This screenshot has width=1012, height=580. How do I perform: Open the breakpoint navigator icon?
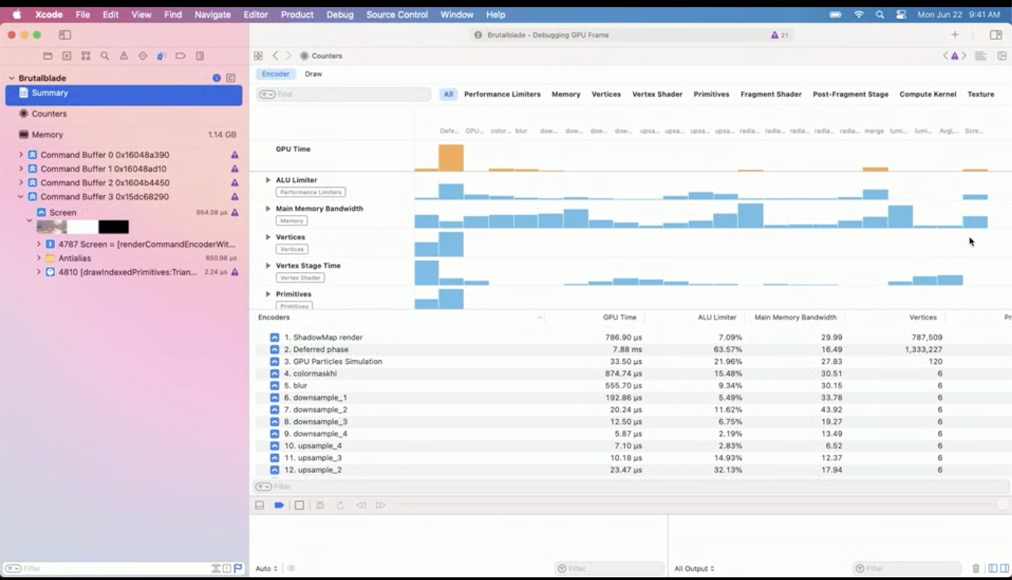pyautogui.click(x=181, y=56)
